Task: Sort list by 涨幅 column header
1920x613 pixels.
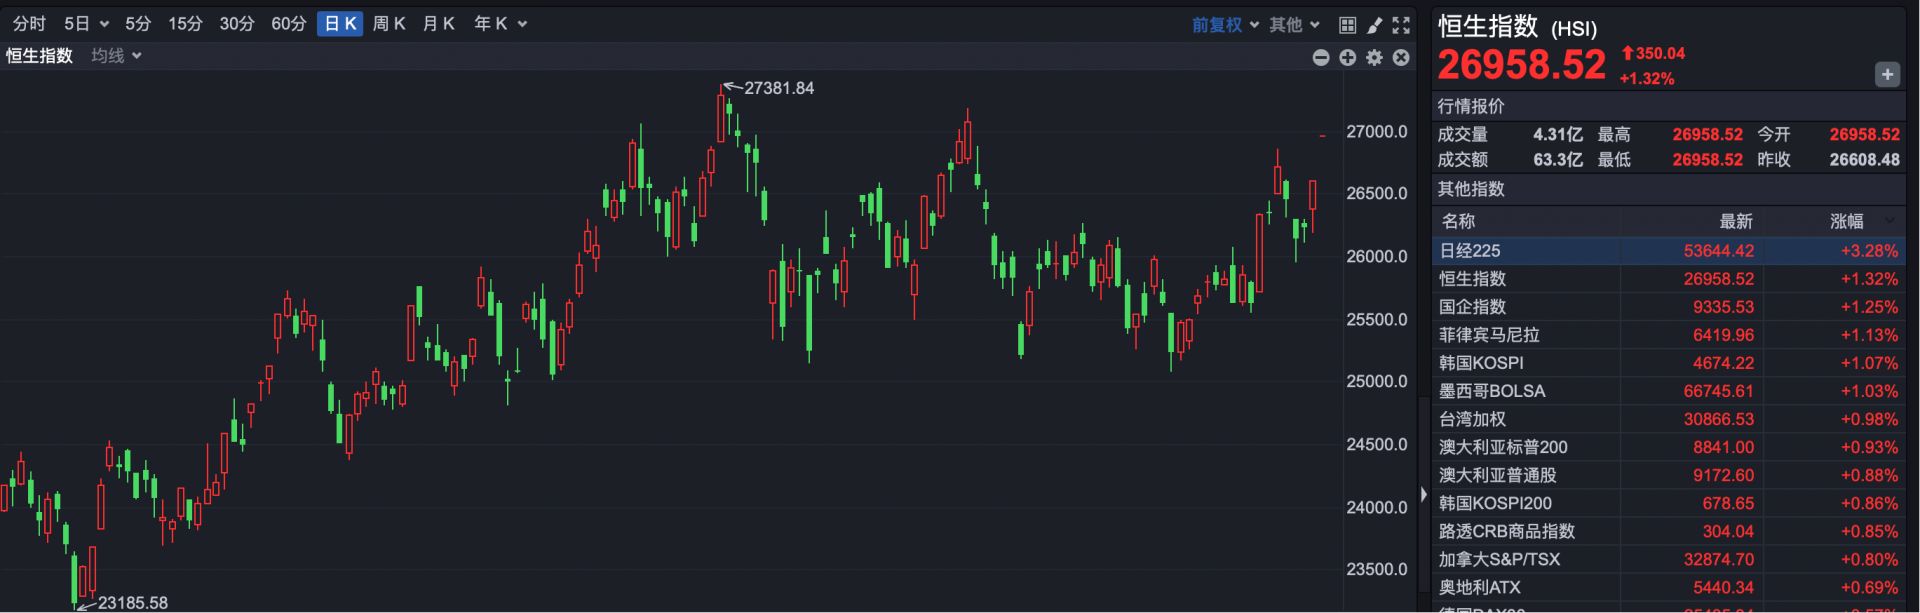Action: pos(1847,221)
